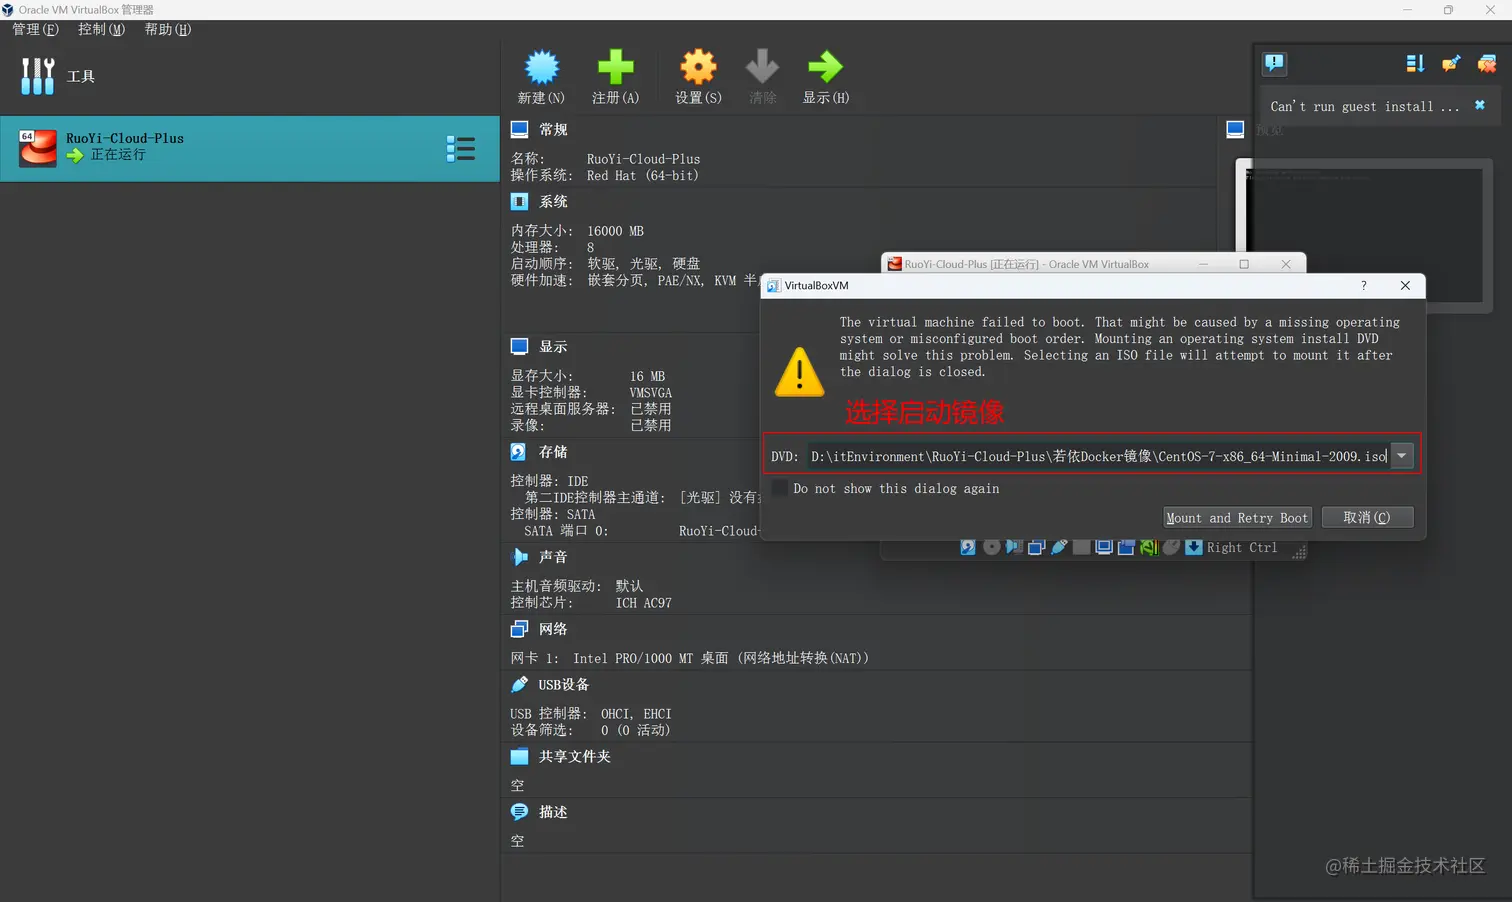Open the Control (控制) menu
The height and width of the screenshot is (902, 1512).
click(102, 29)
